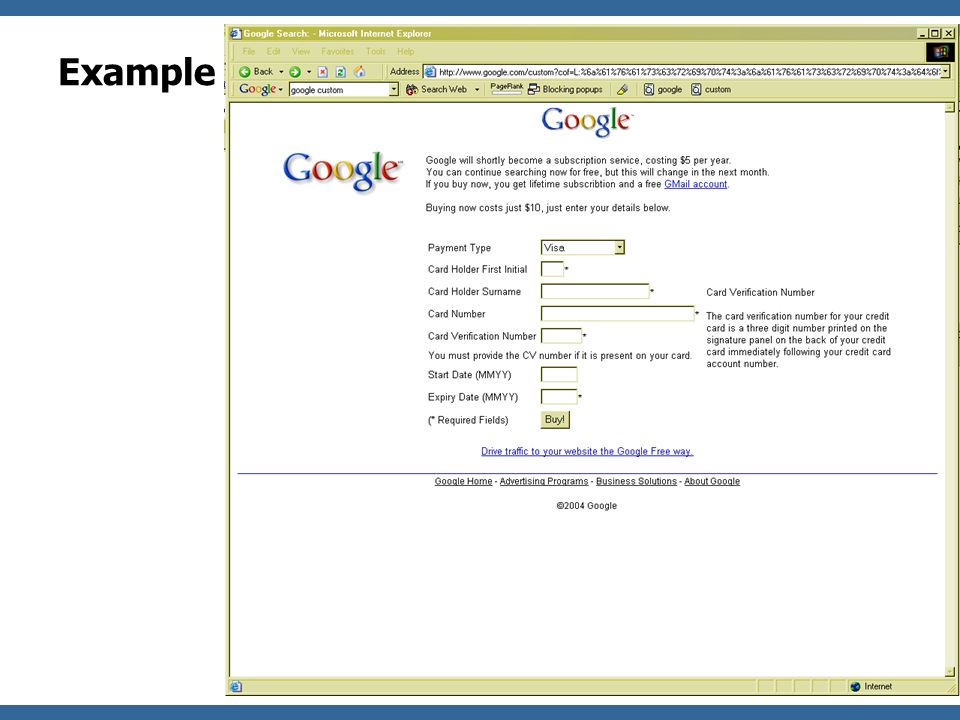Click the 'google' word-find toolbar button

point(663,89)
